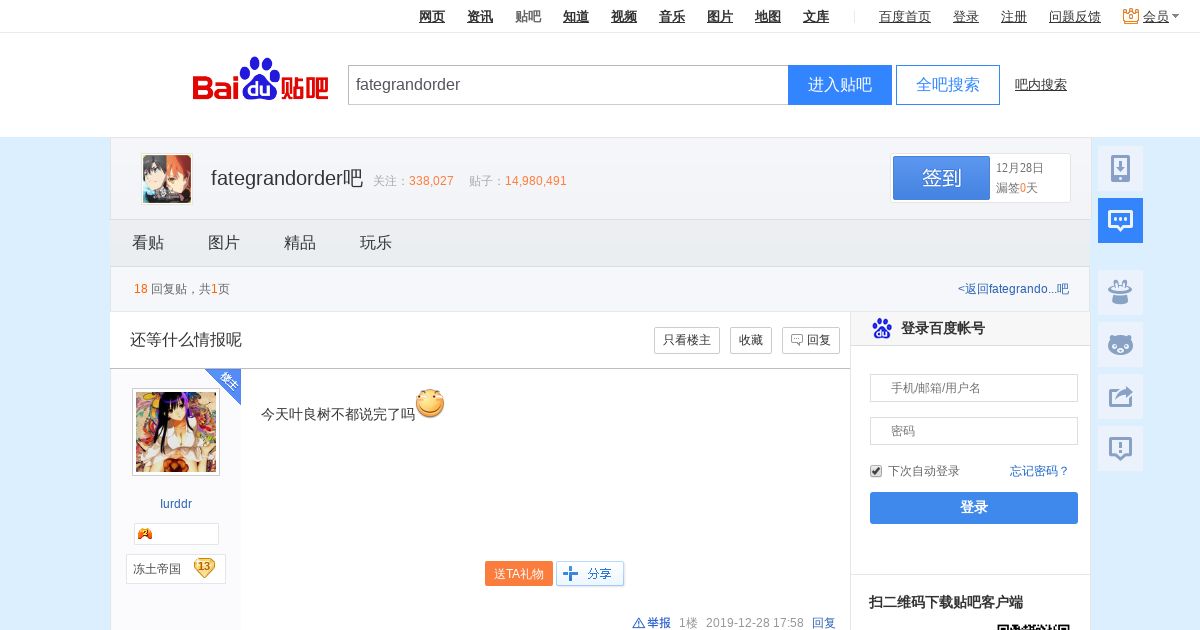
Task: Open the 视频 top navigation link
Action: click(624, 16)
